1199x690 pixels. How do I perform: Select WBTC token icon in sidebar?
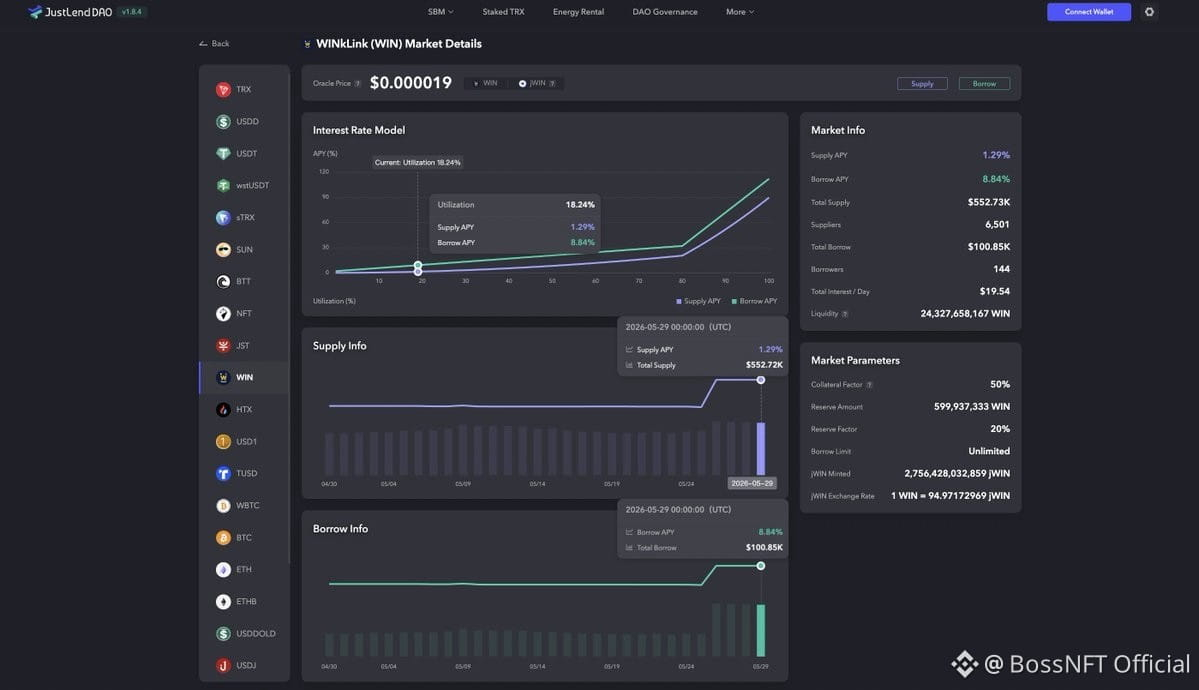(223, 506)
